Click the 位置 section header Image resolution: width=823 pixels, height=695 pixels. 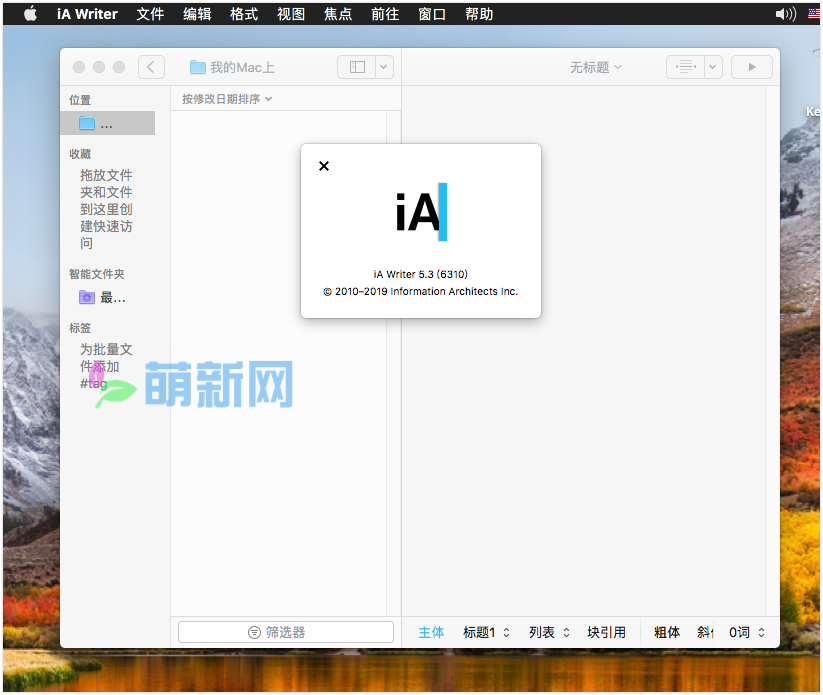click(80, 100)
